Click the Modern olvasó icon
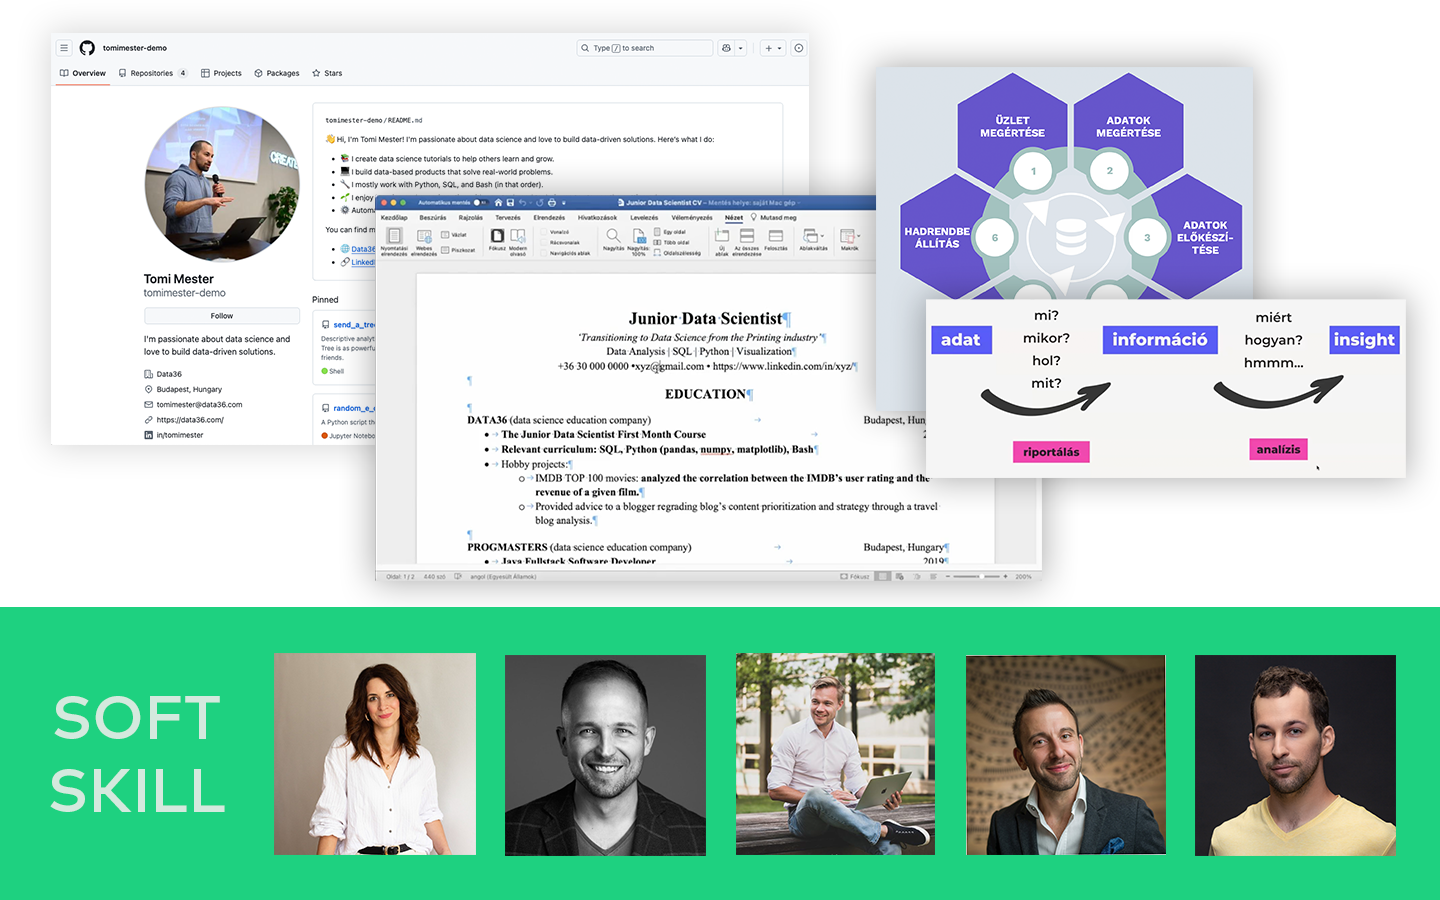Image resolution: width=1440 pixels, height=900 pixels. tap(518, 236)
